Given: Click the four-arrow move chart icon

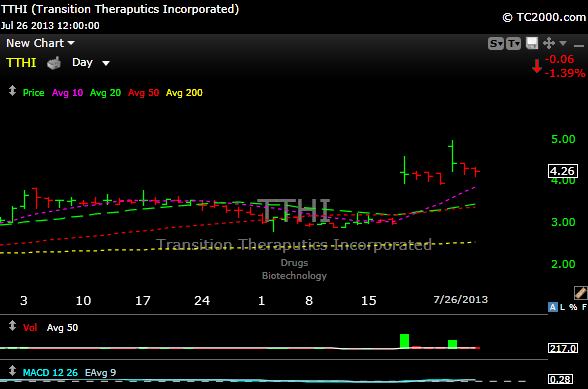Looking at the screenshot, I should [549, 44].
